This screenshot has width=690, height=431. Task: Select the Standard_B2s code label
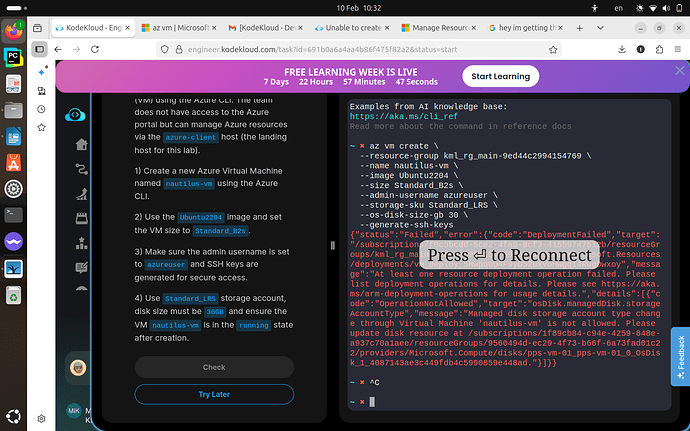pos(220,231)
